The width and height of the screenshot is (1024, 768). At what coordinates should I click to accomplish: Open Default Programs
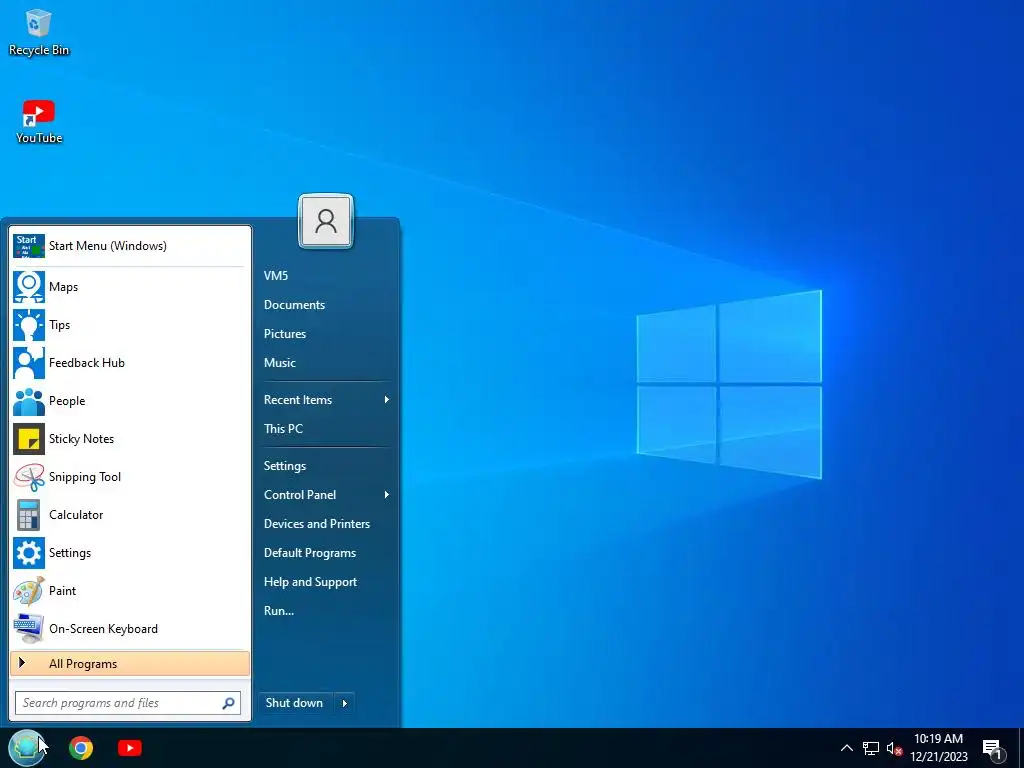point(310,553)
